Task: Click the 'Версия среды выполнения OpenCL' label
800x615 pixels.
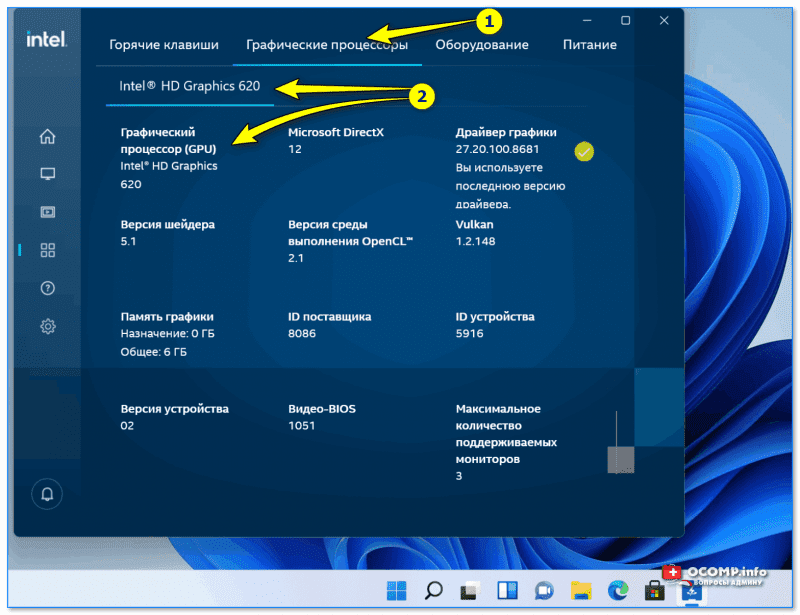Action: coord(351,233)
